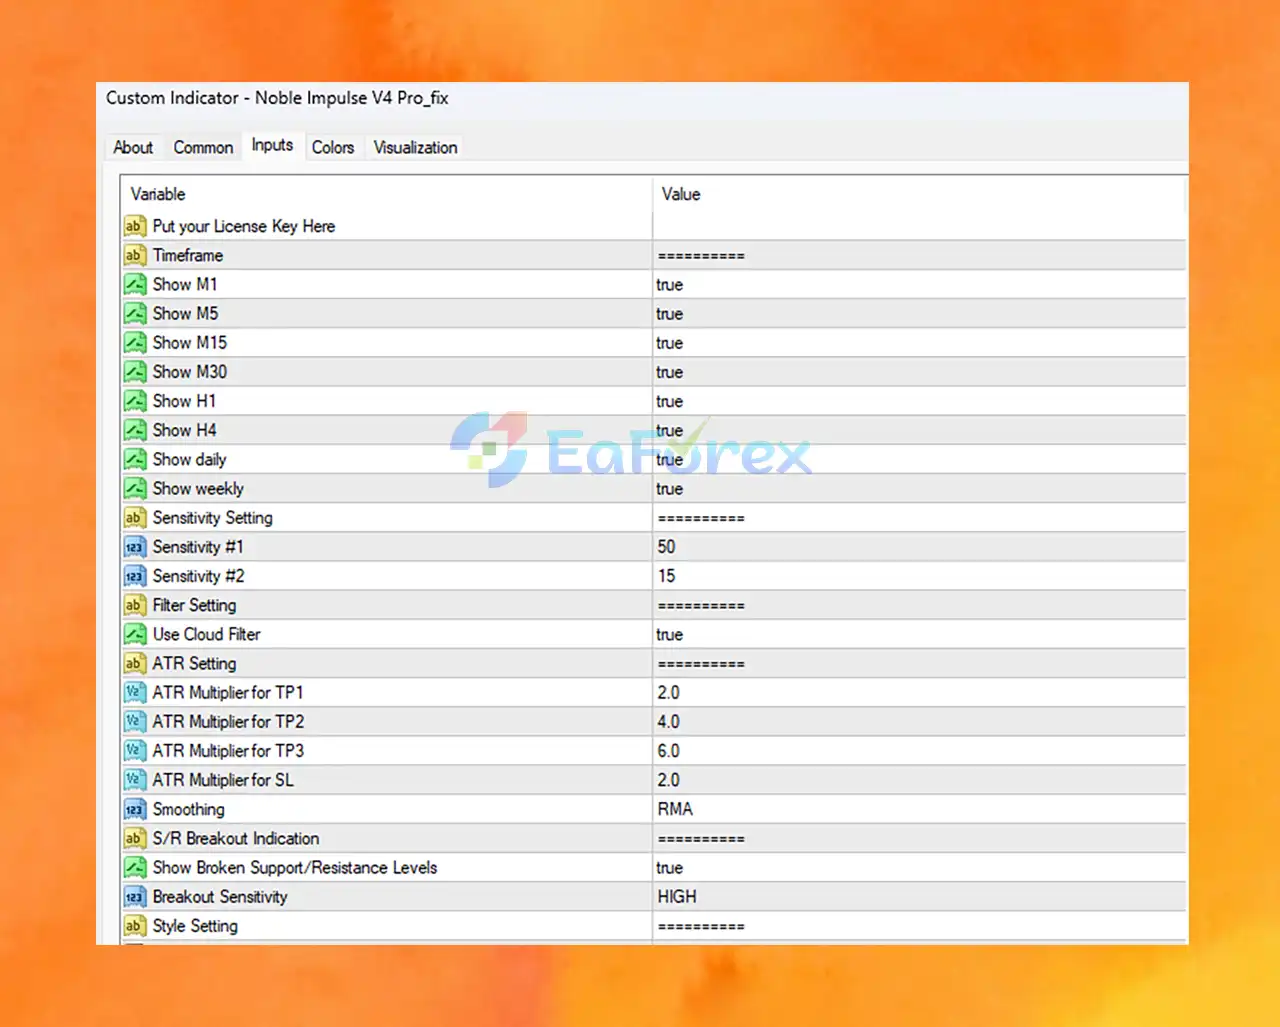The width and height of the screenshot is (1280, 1027).
Task: Click string icon beside Put your License Key Here
Action: [x=135, y=226]
